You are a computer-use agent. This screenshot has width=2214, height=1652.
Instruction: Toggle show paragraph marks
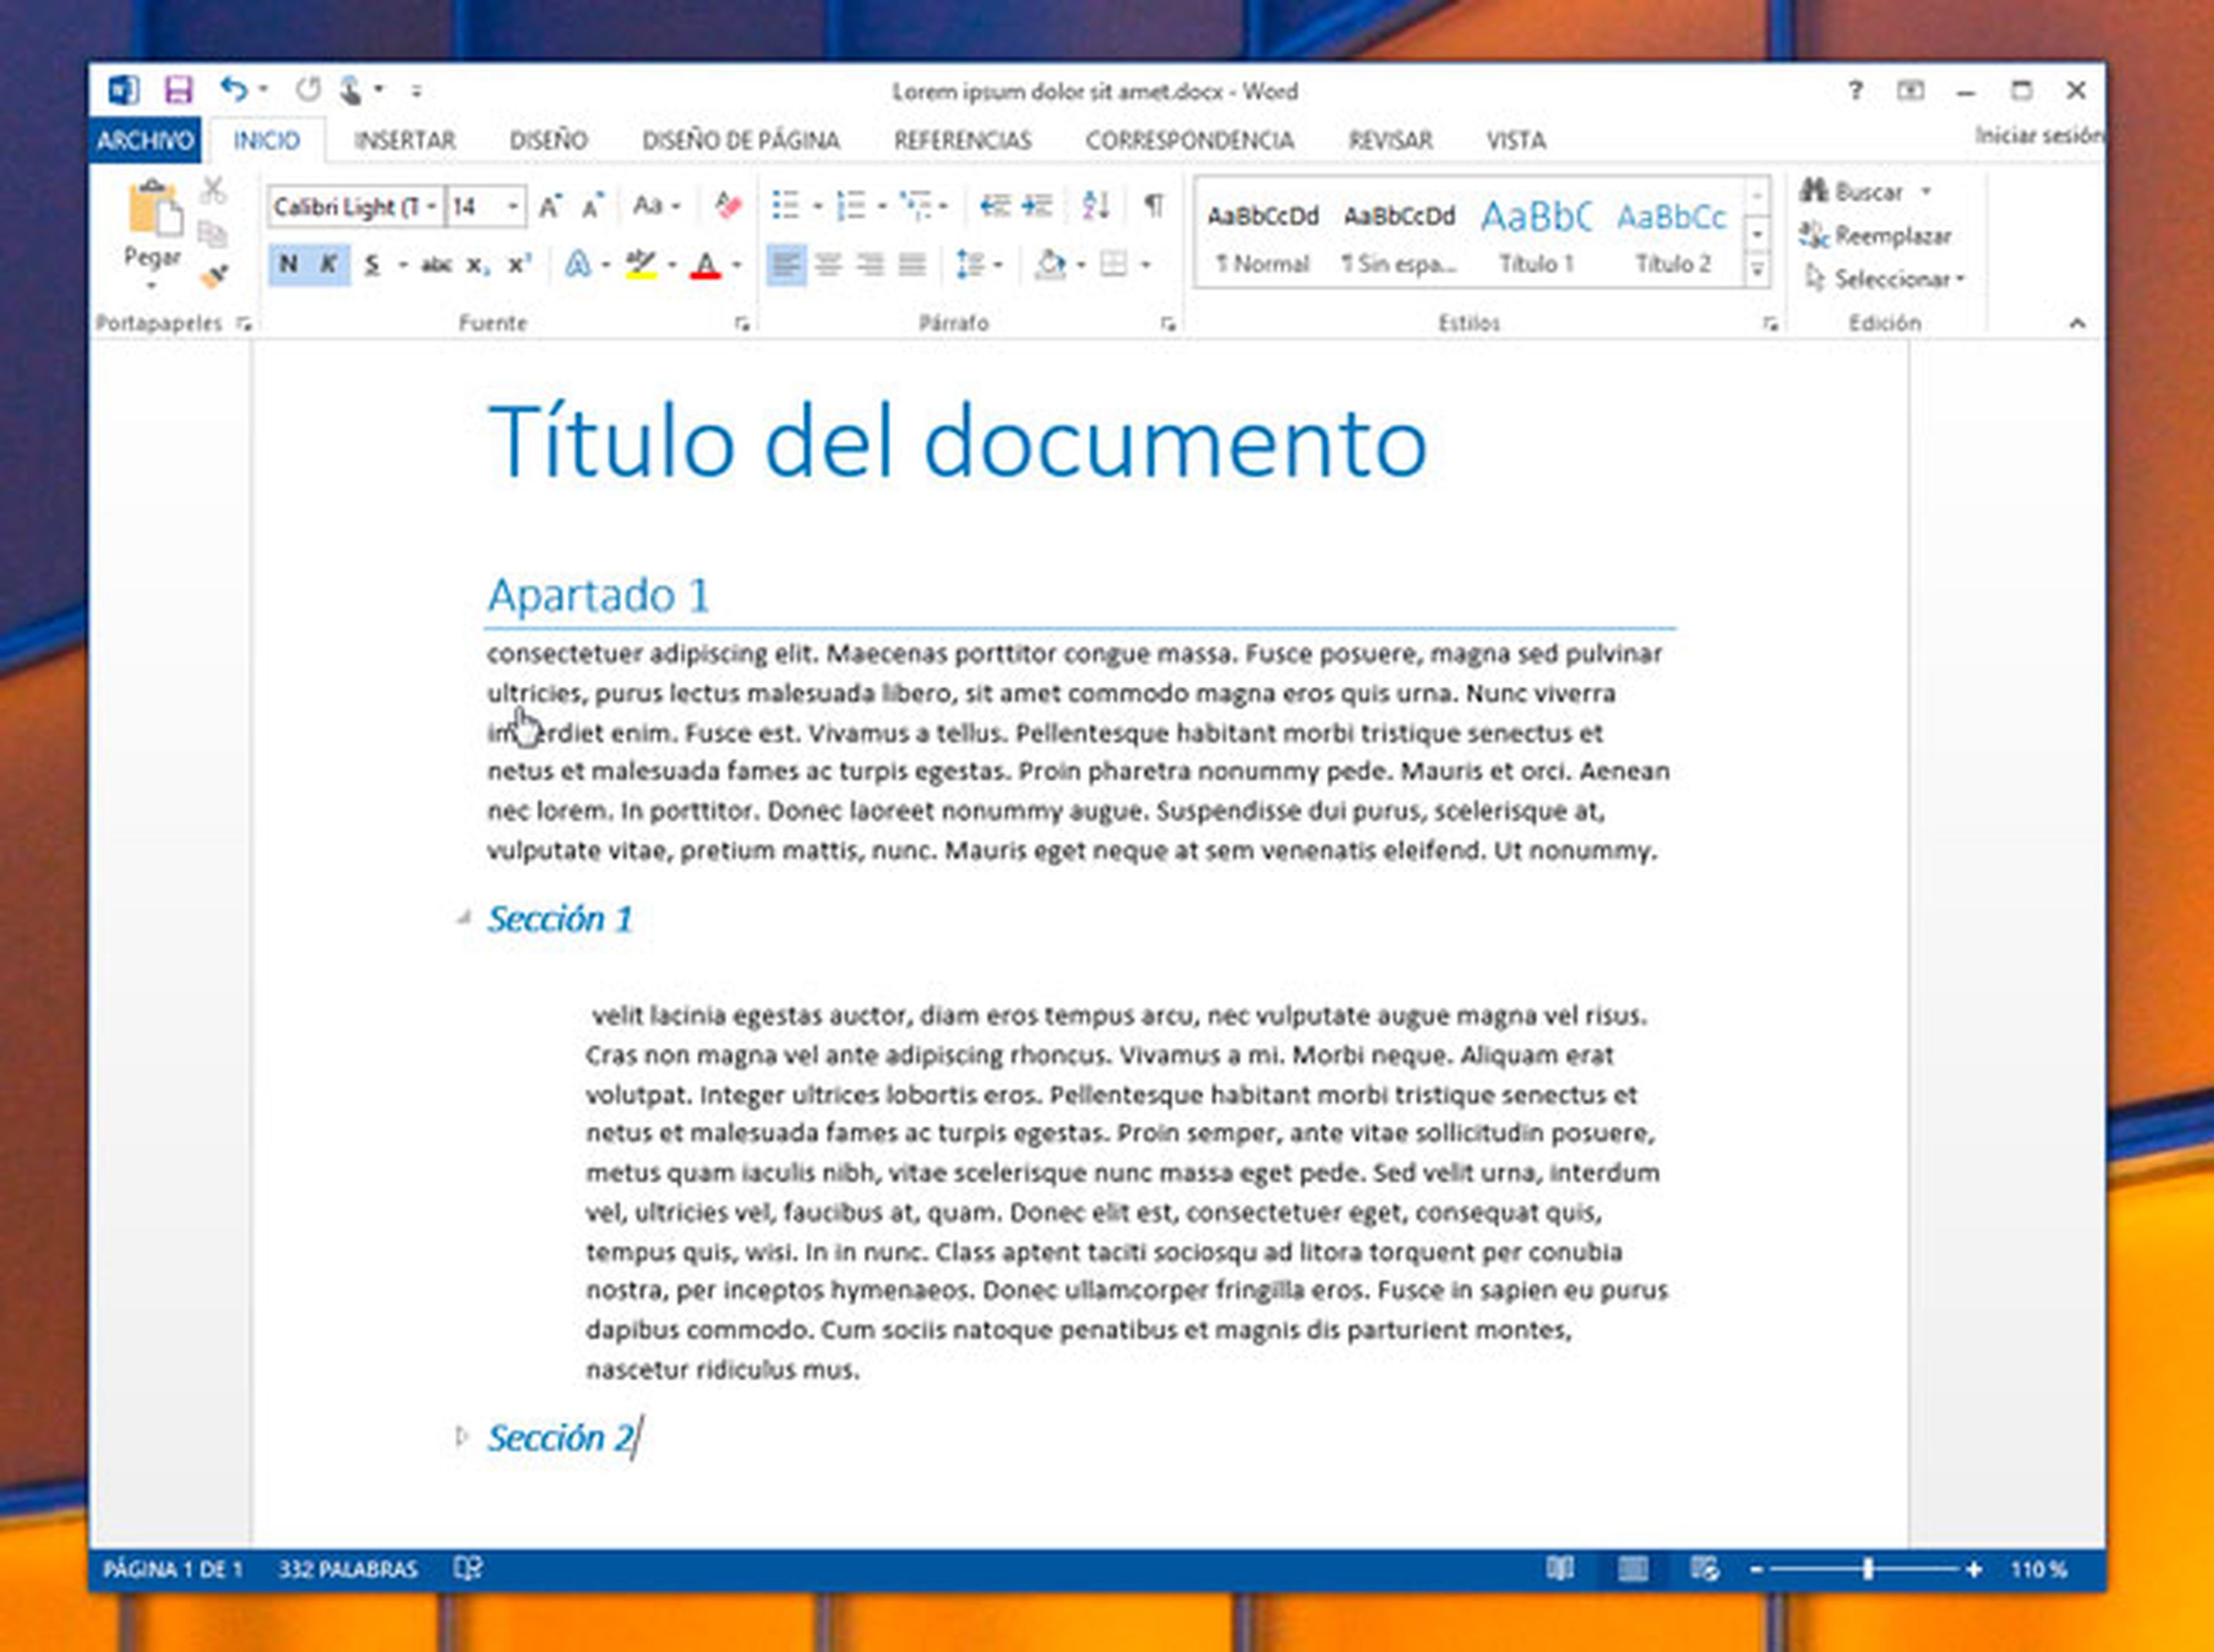(1154, 206)
